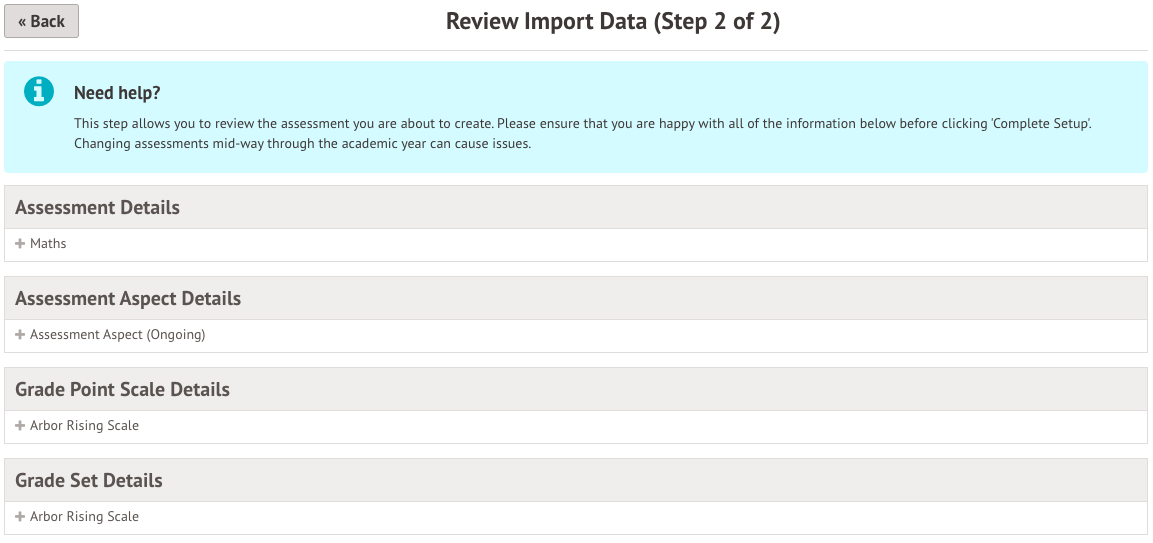The width and height of the screenshot is (1153, 543).
Task: Expand Arbor Rising Scale in Grade Point Scale
Action: click(84, 426)
